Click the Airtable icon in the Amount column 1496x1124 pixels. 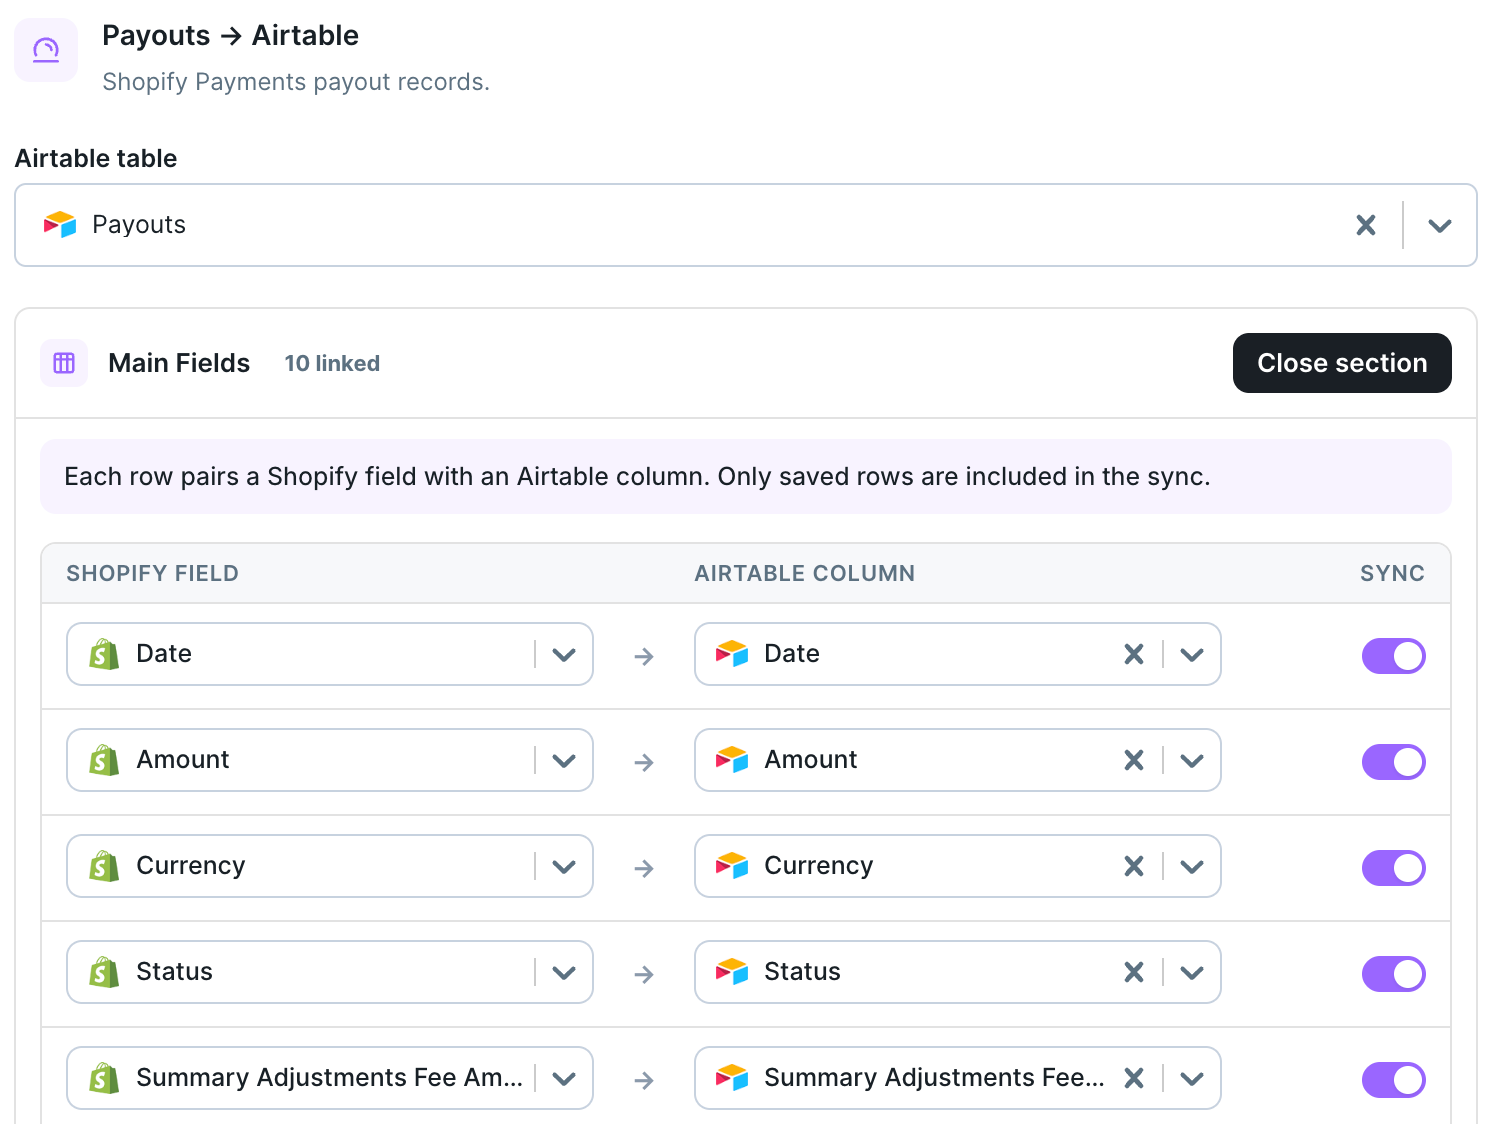(x=732, y=760)
